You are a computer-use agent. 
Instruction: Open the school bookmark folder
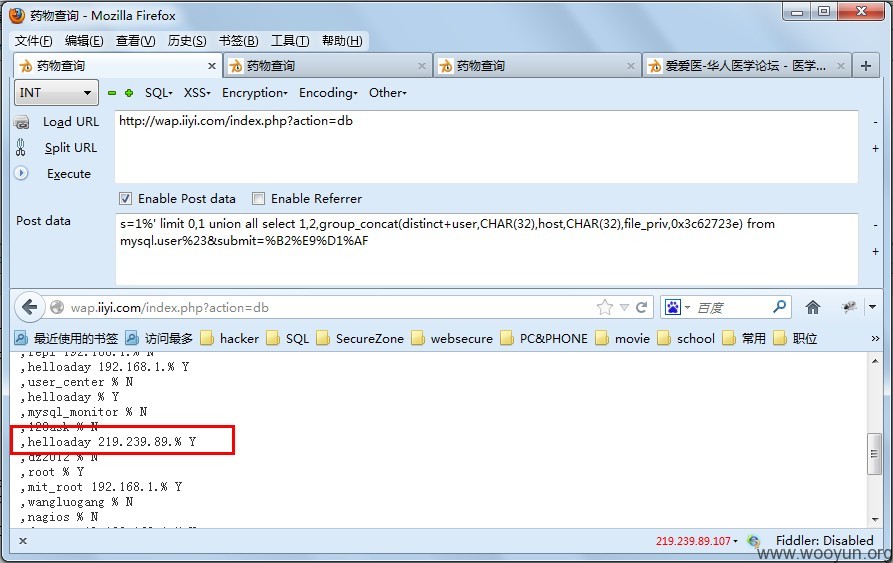[686, 339]
